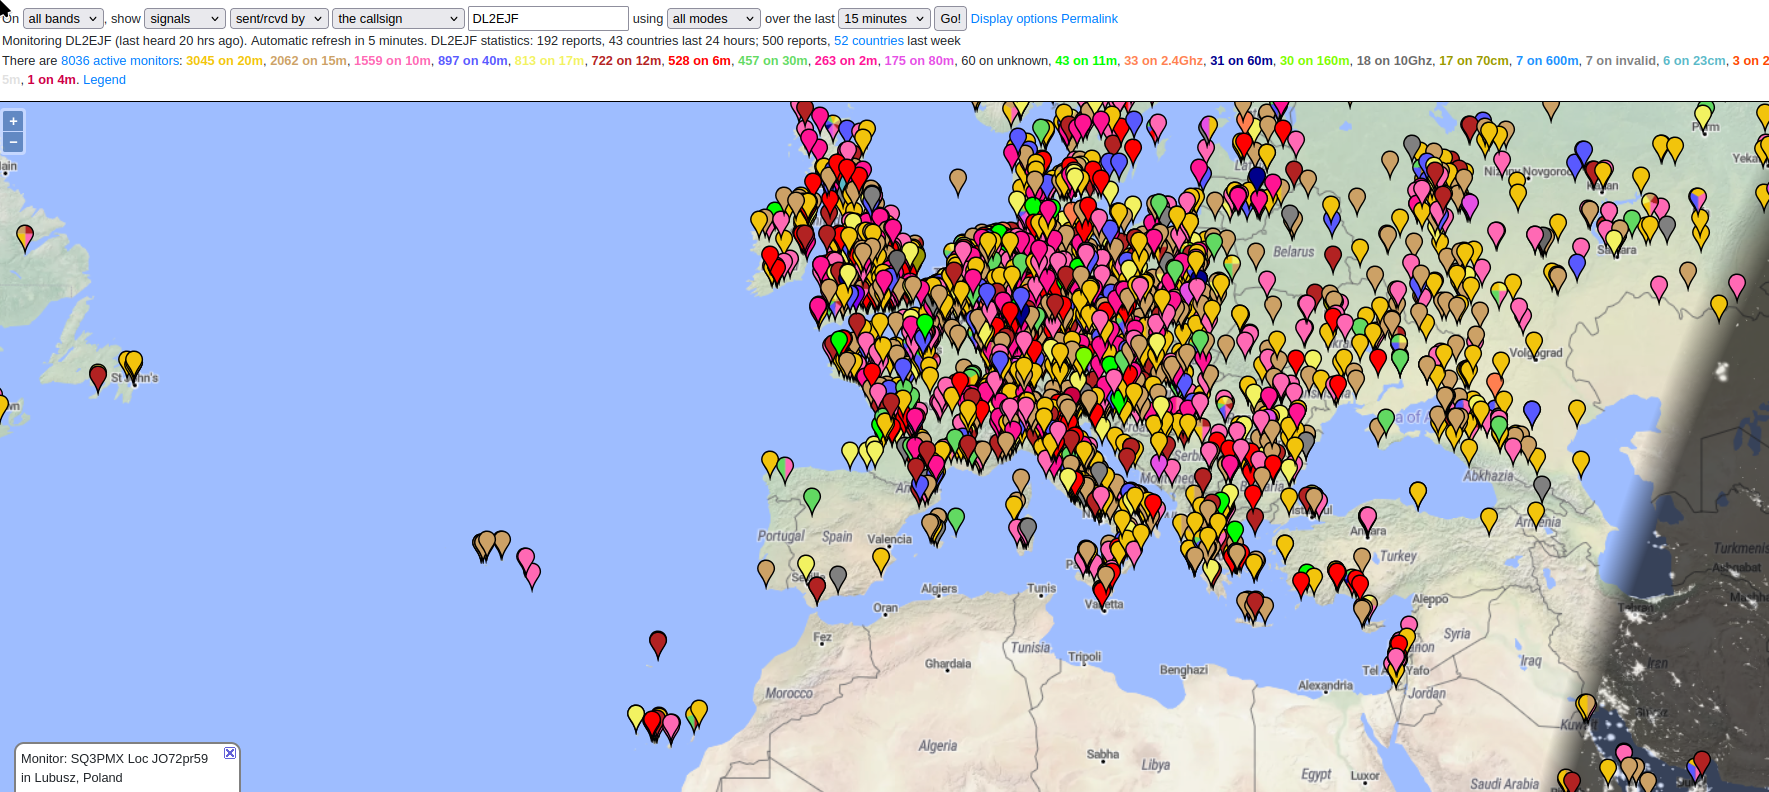Click the green marker in northwest Spain

[x=812, y=498]
